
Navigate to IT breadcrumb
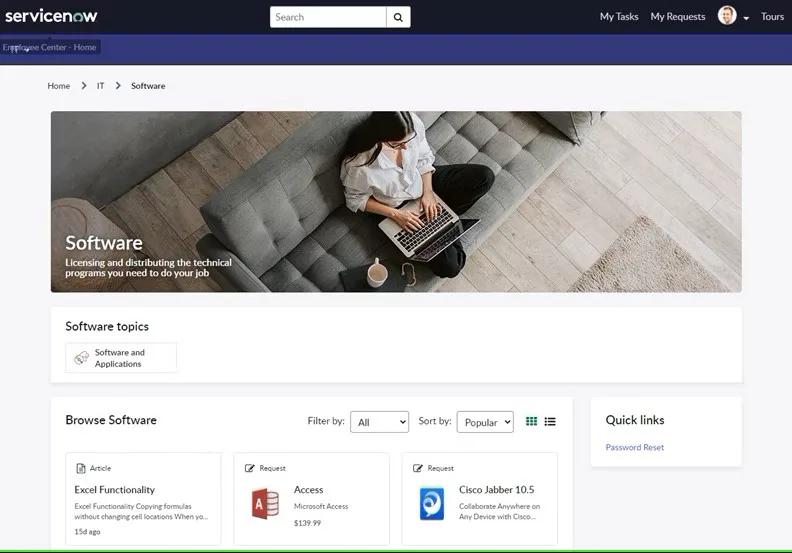[x=100, y=86]
